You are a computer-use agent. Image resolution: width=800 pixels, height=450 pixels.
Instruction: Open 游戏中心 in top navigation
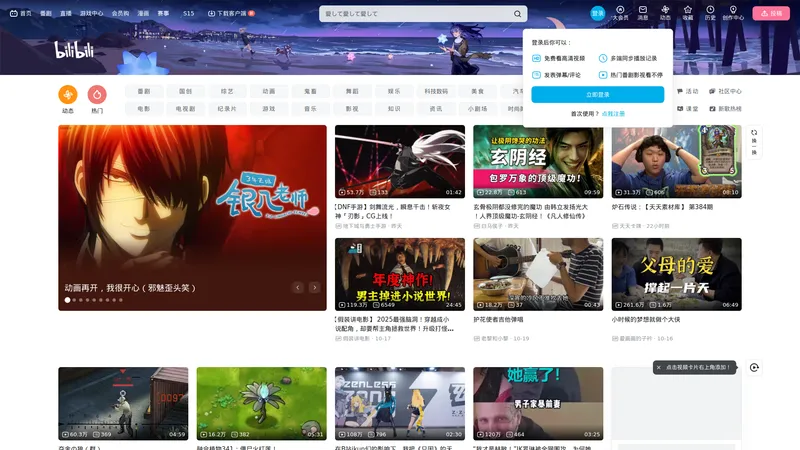click(x=91, y=14)
